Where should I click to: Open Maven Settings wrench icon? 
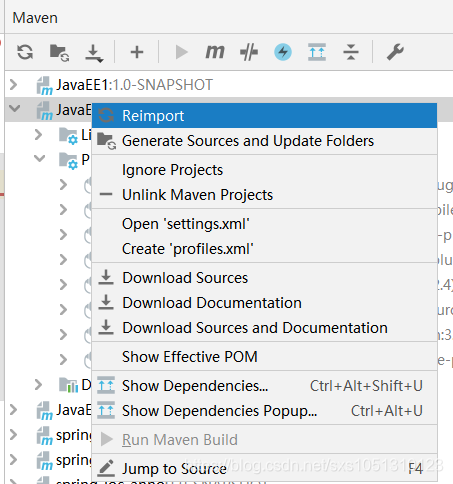395,52
